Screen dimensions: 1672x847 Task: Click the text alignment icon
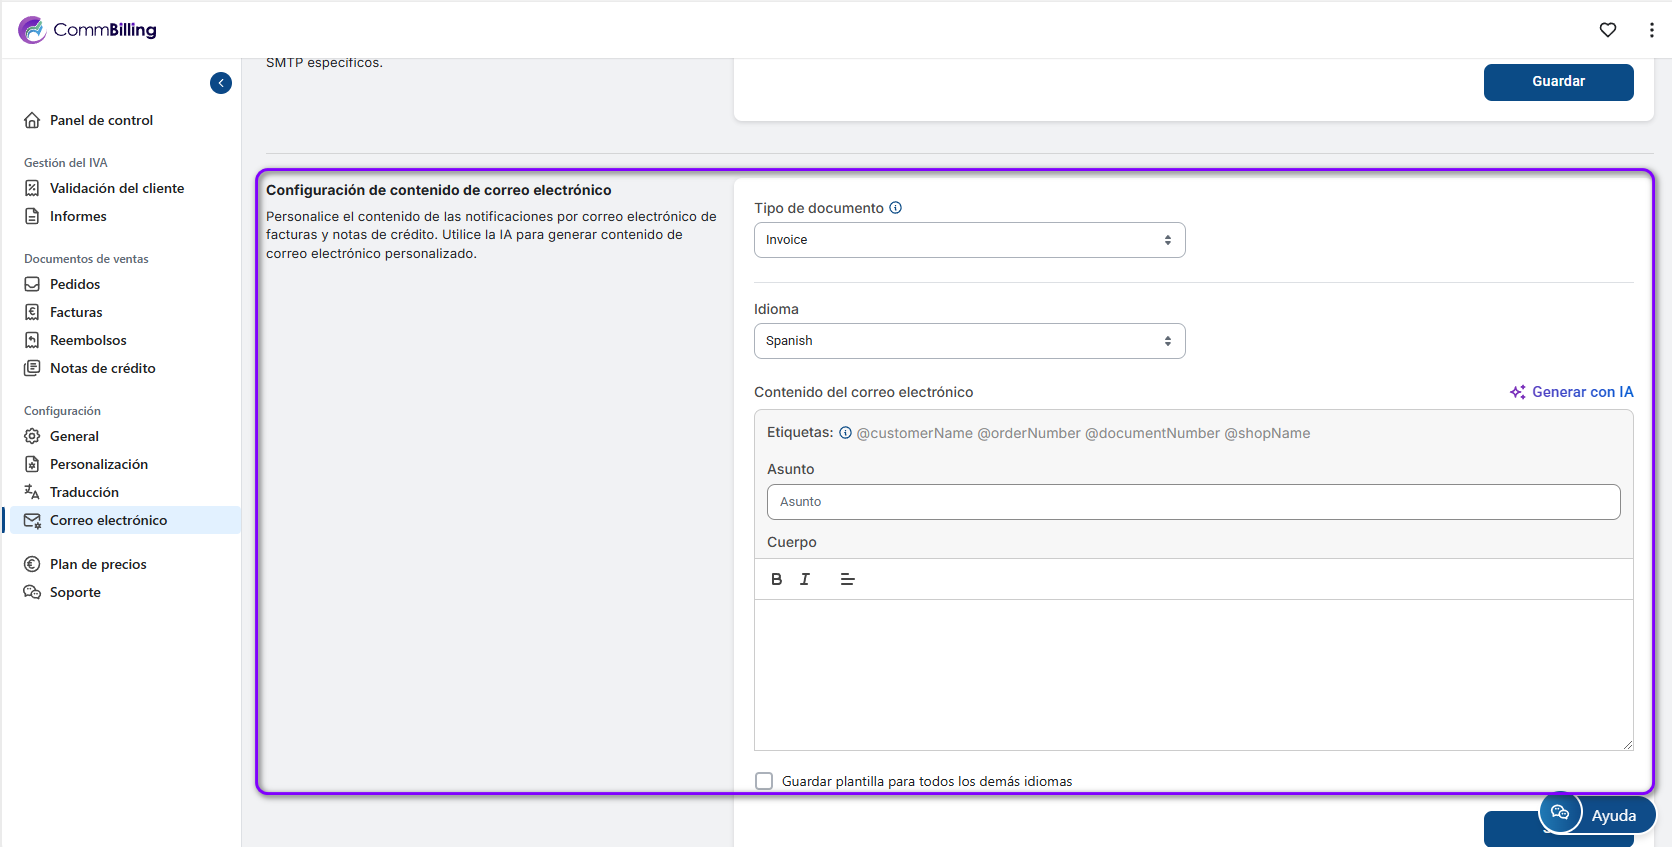pyautogui.click(x=847, y=579)
